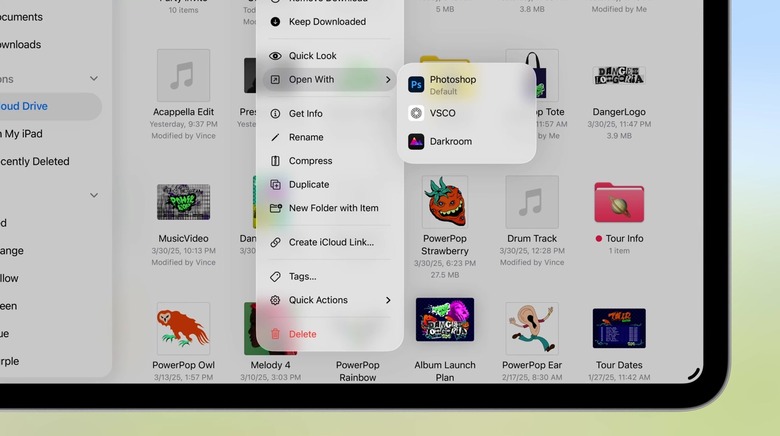Click the Keep Downloaded arrow icon

(x=275, y=21)
